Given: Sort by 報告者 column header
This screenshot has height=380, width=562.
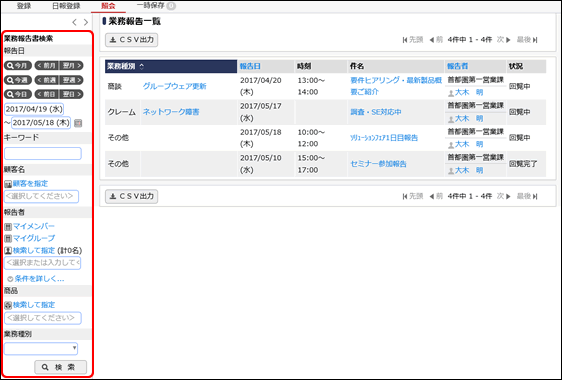Looking at the screenshot, I should pos(457,66).
